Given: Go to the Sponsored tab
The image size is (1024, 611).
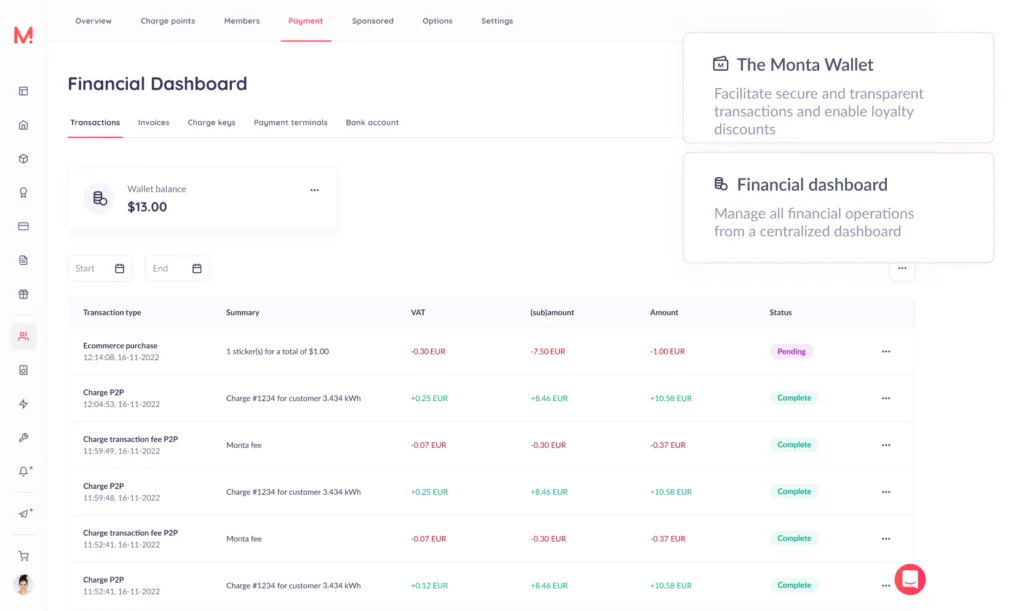Looking at the screenshot, I should (x=372, y=21).
